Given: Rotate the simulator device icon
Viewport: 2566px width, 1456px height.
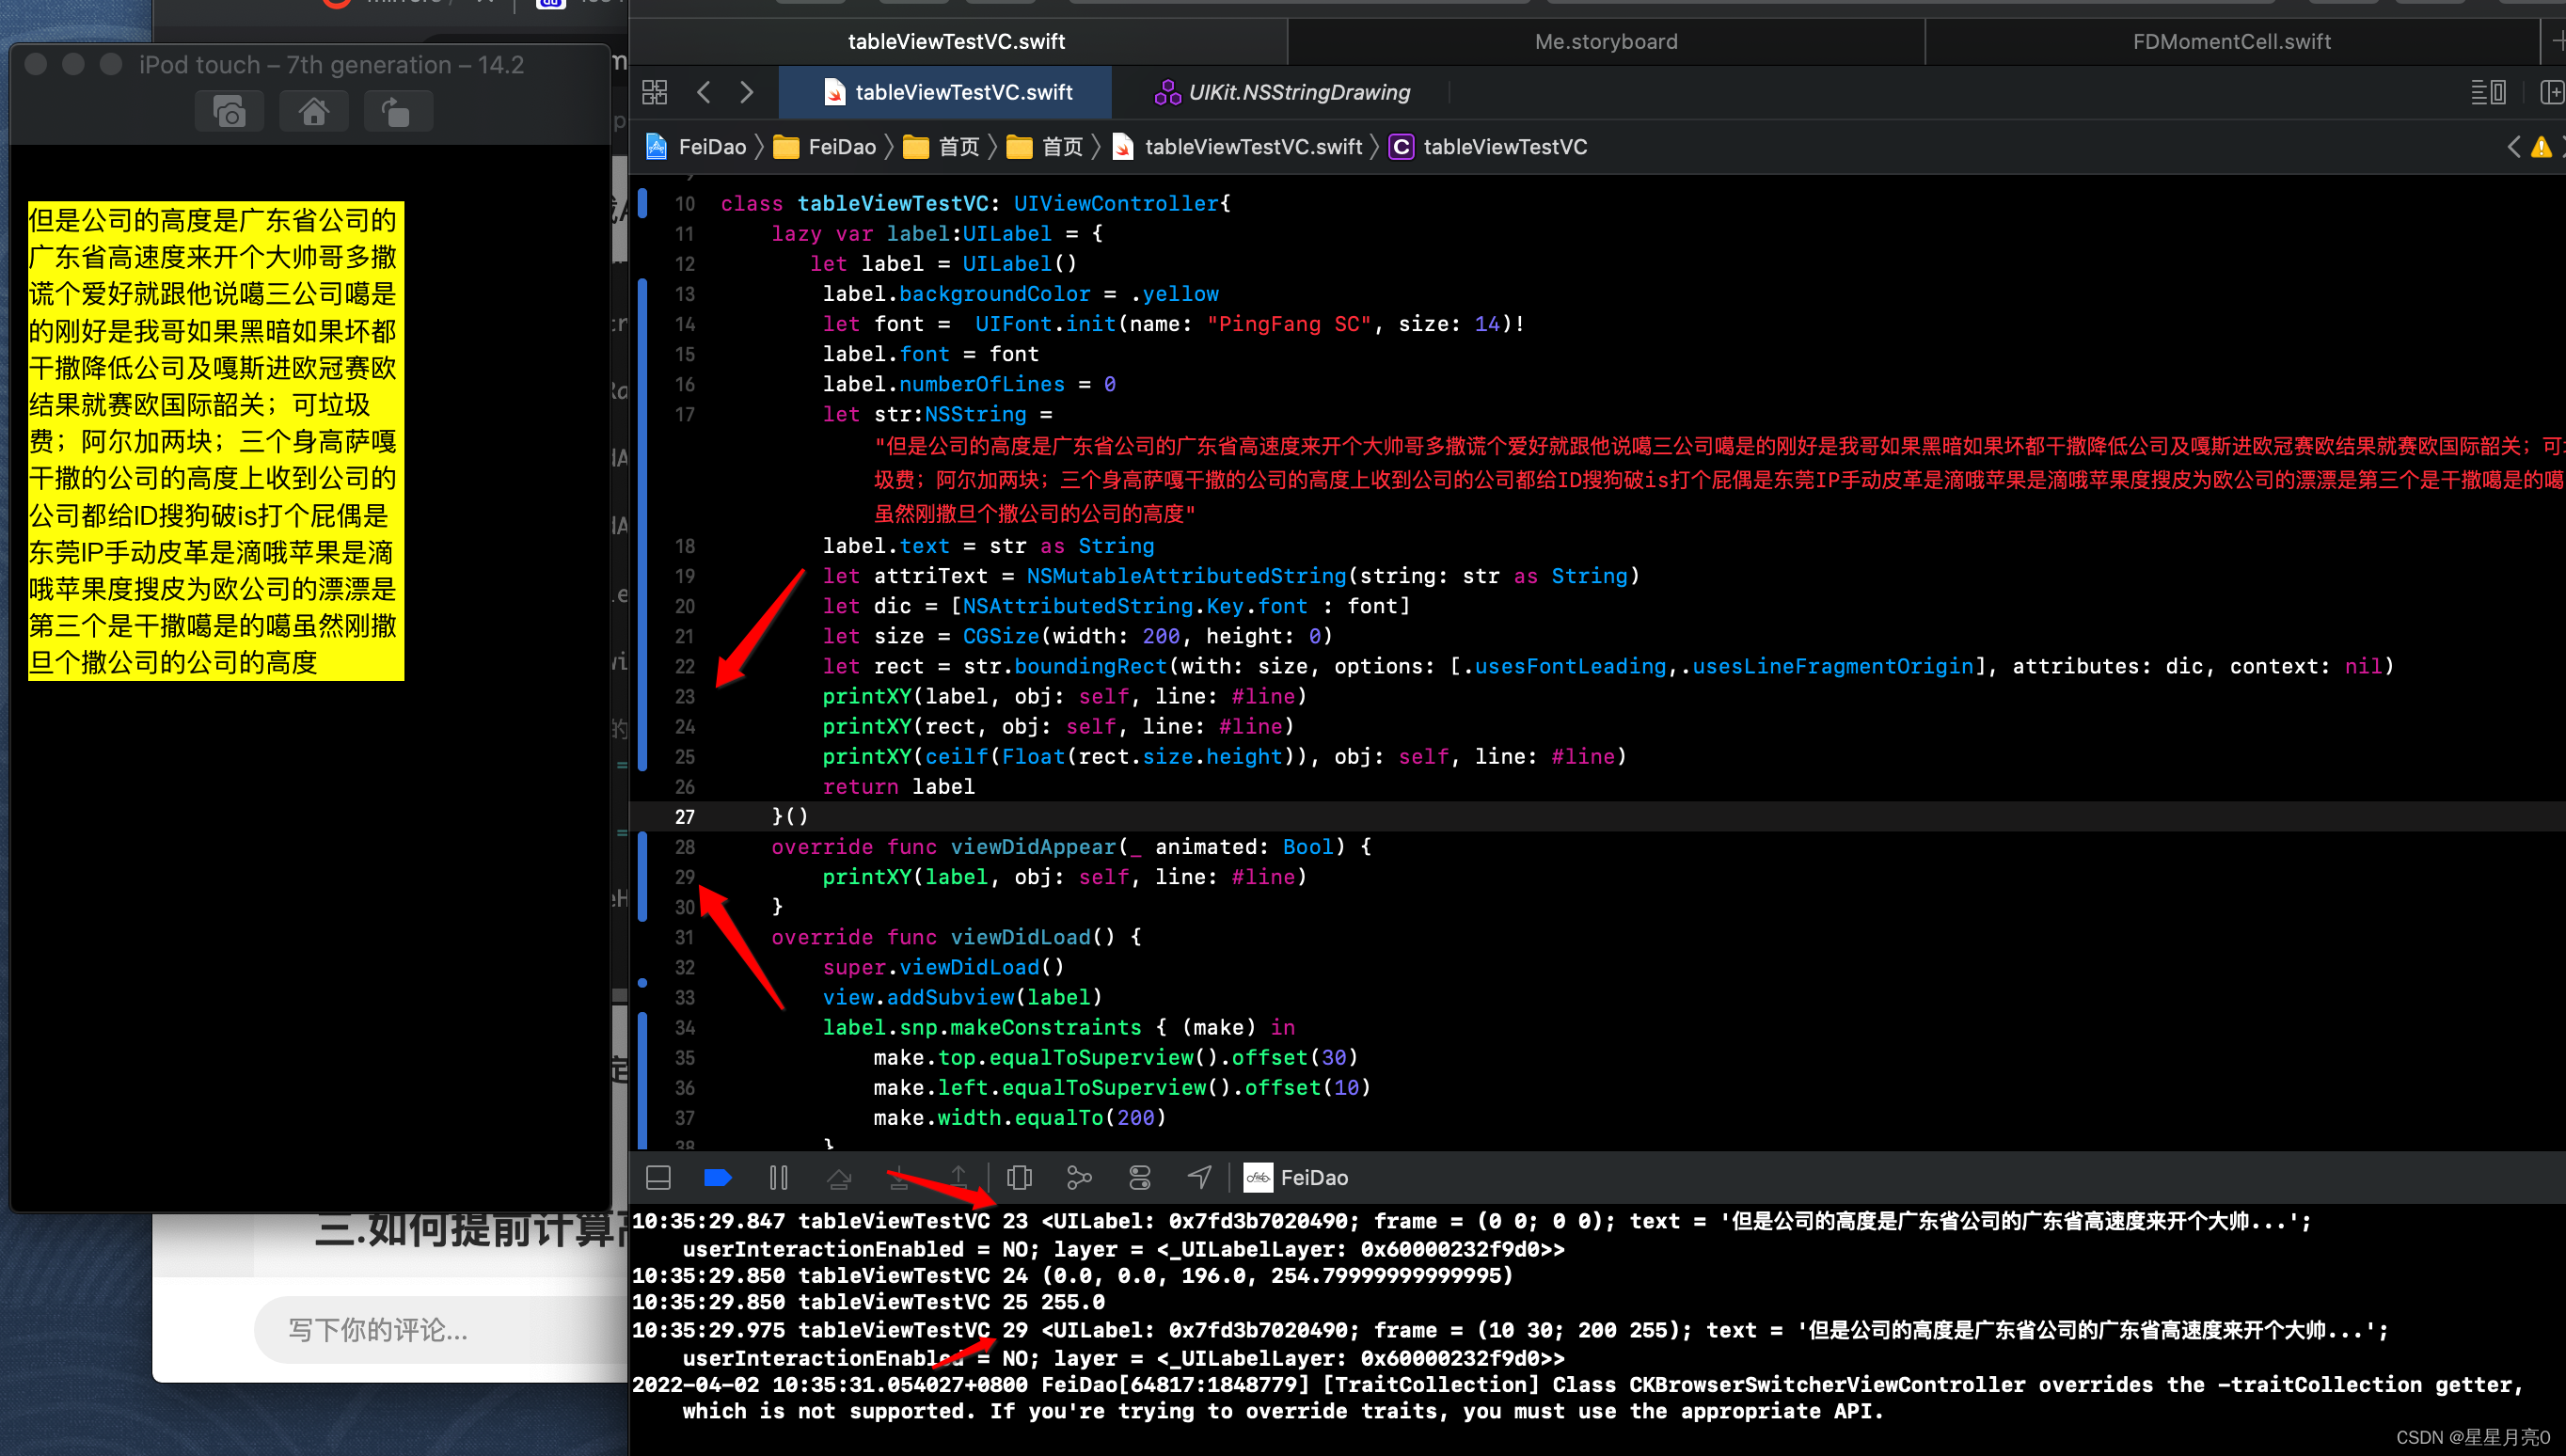Looking at the screenshot, I should point(397,112).
